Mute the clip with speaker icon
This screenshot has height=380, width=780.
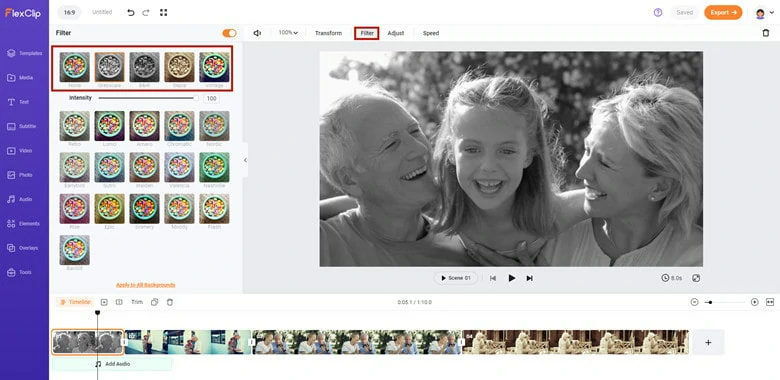click(x=257, y=33)
